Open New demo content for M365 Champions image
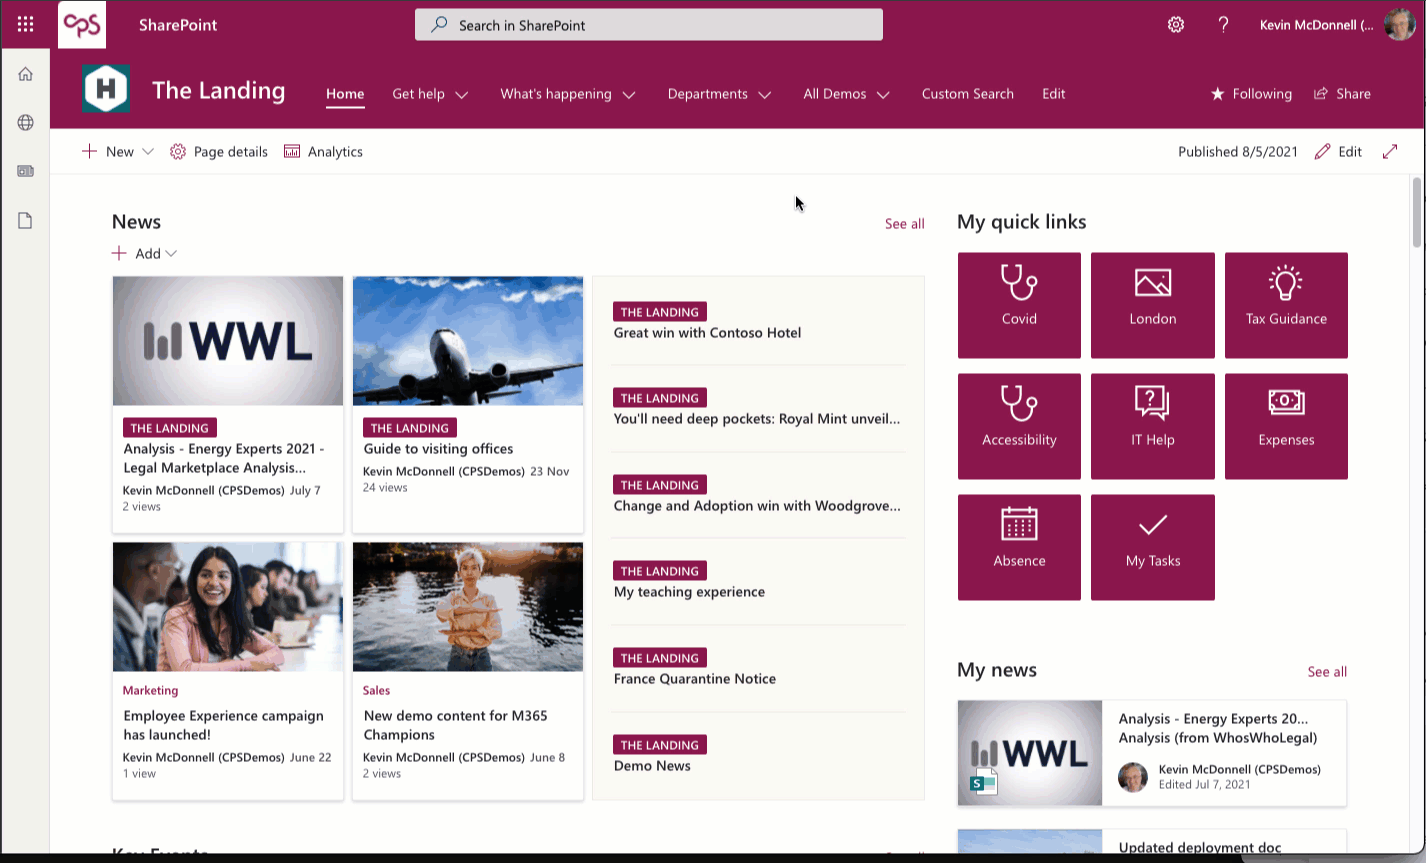Image resolution: width=1426 pixels, height=863 pixels. (468, 607)
